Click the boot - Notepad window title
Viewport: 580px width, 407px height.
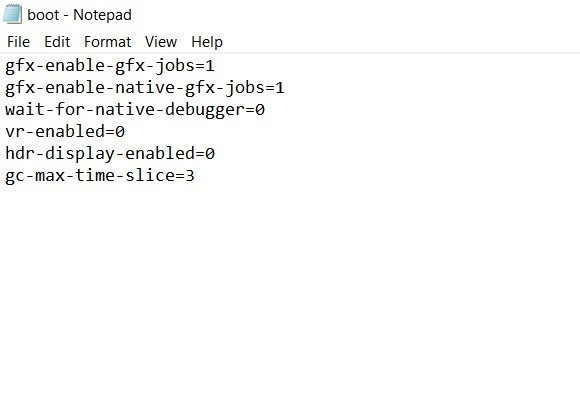(80, 15)
